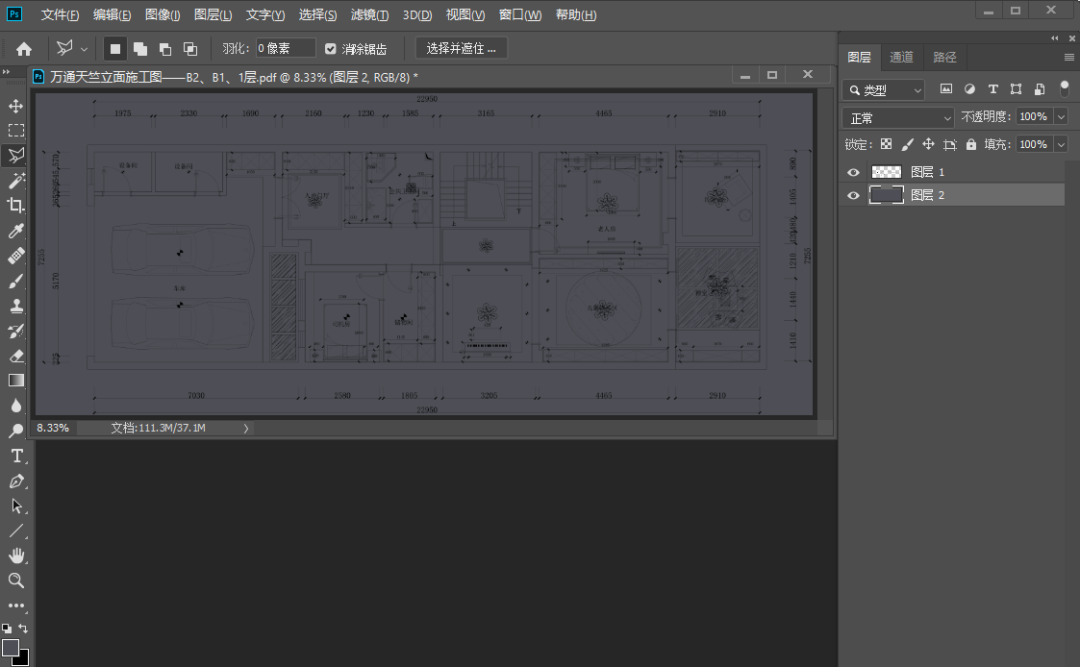This screenshot has width=1080, height=667.
Task: Lock layer position
Action: (928, 144)
